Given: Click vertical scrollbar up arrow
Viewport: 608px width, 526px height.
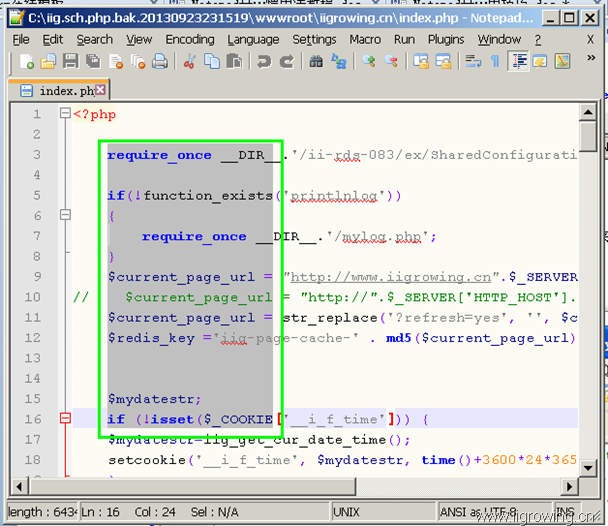Looking at the screenshot, I should pos(588,112).
